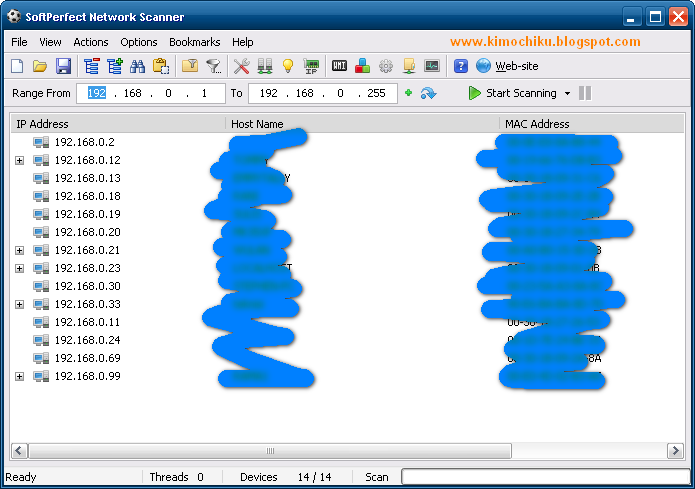Open filter options funnel icon
This screenshot has height=489, width=695.
click(214, 67)
